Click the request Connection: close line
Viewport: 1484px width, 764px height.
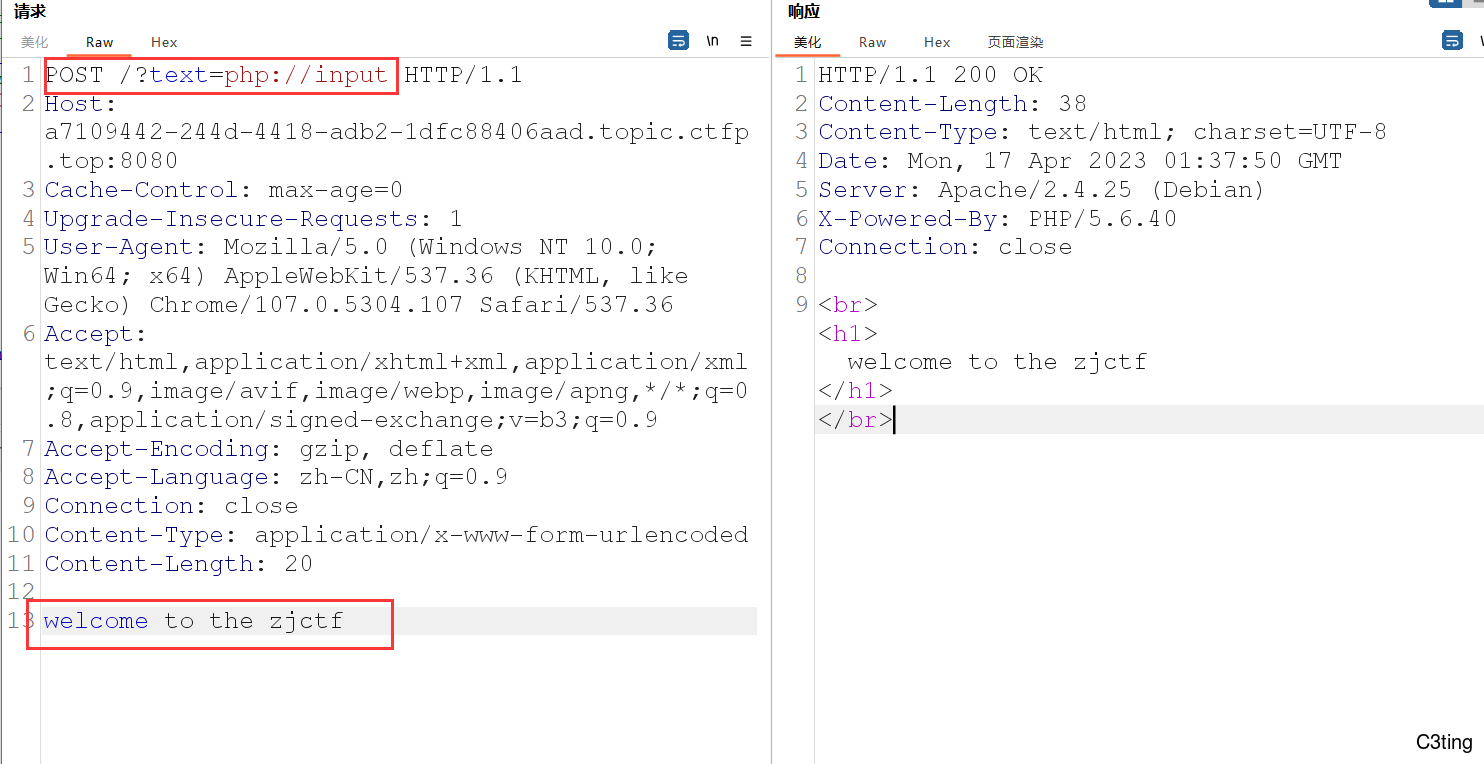171,506
